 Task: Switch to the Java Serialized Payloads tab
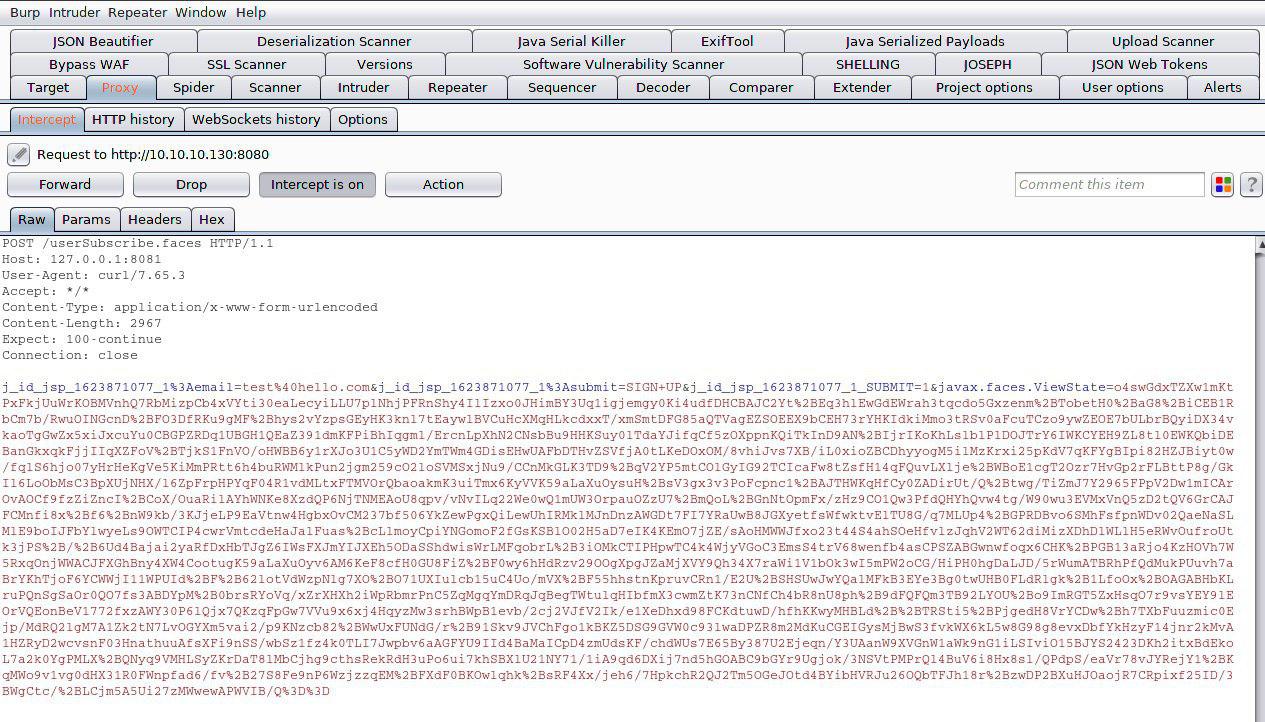[x=925, y=41]
